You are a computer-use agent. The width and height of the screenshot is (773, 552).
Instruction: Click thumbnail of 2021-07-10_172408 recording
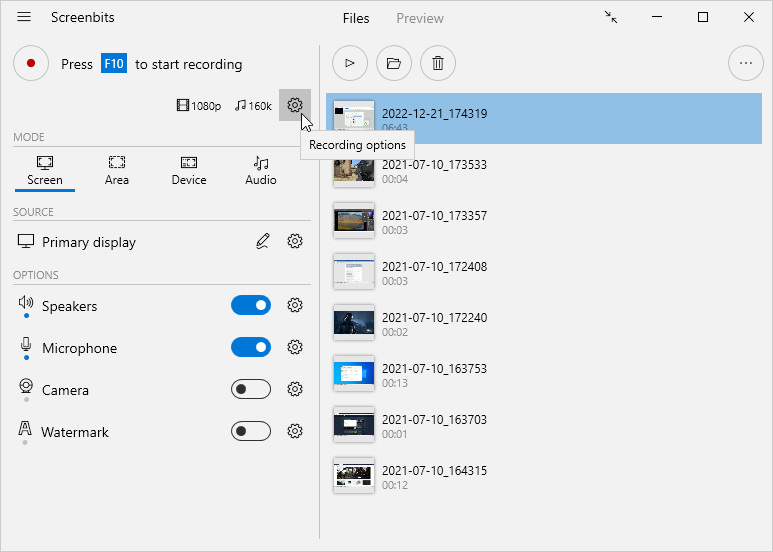pyautogui.click(x=354, y=272)
